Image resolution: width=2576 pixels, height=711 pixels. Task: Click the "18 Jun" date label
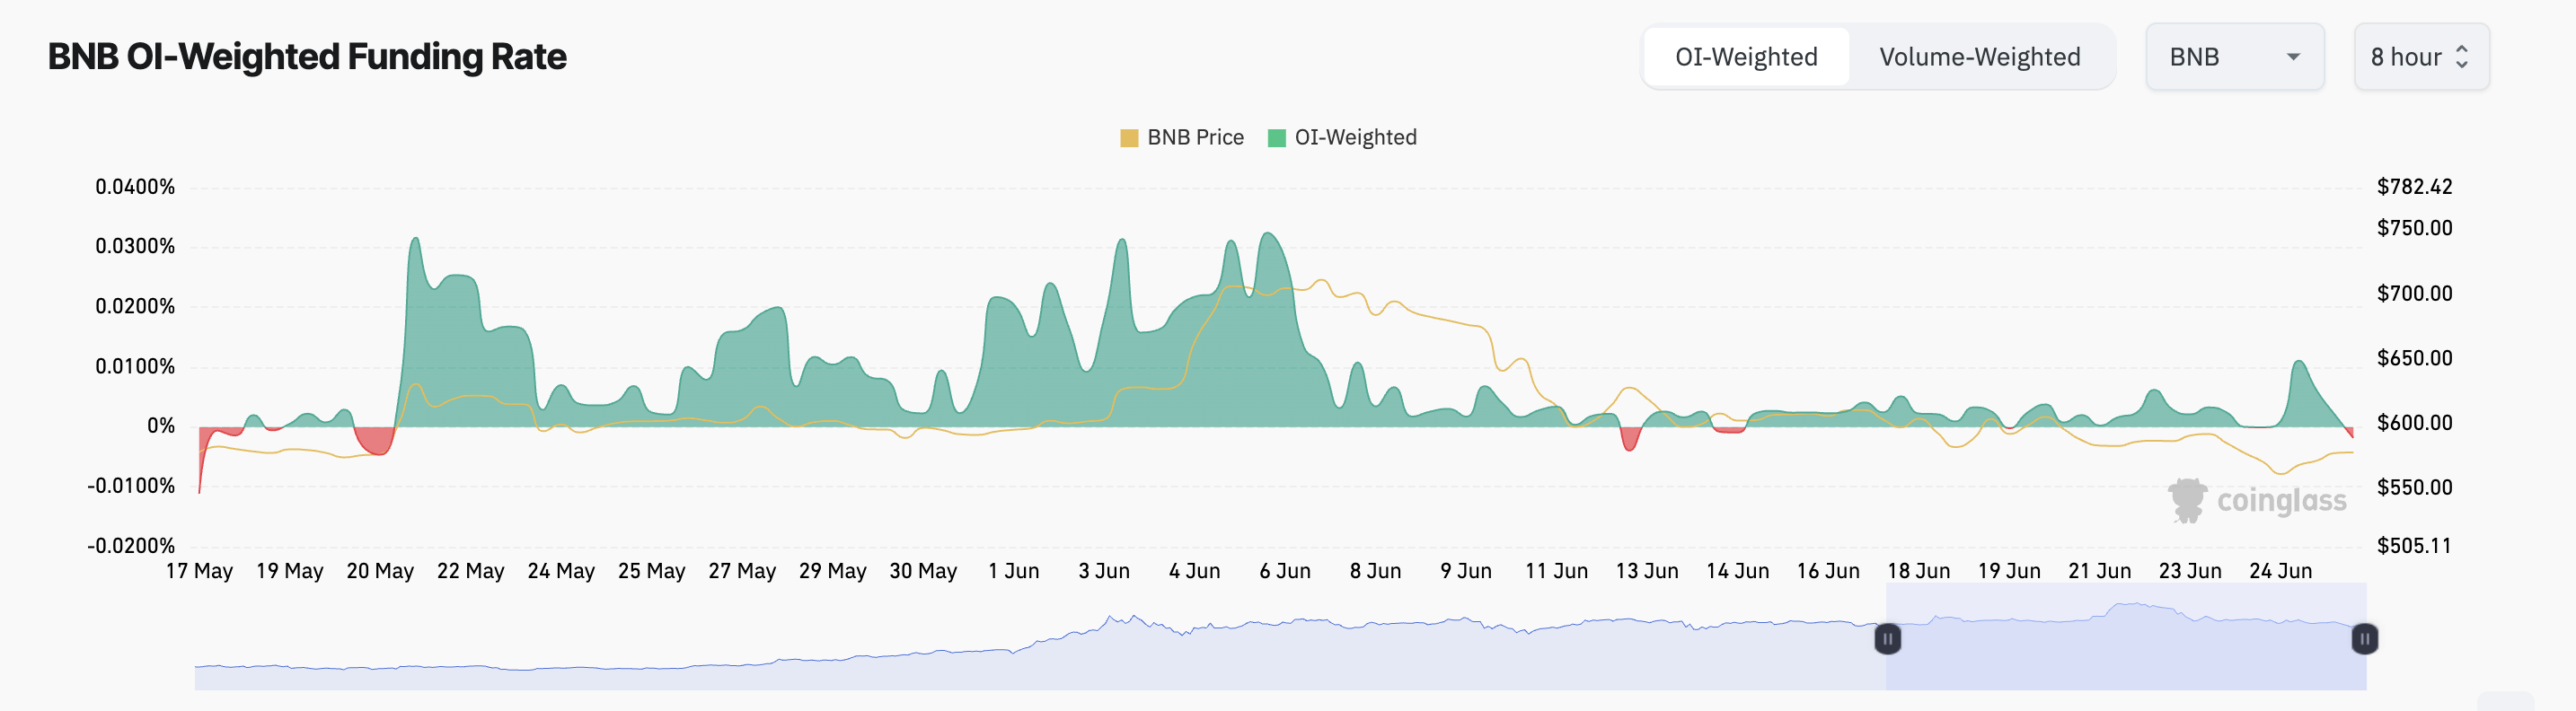1919,571
